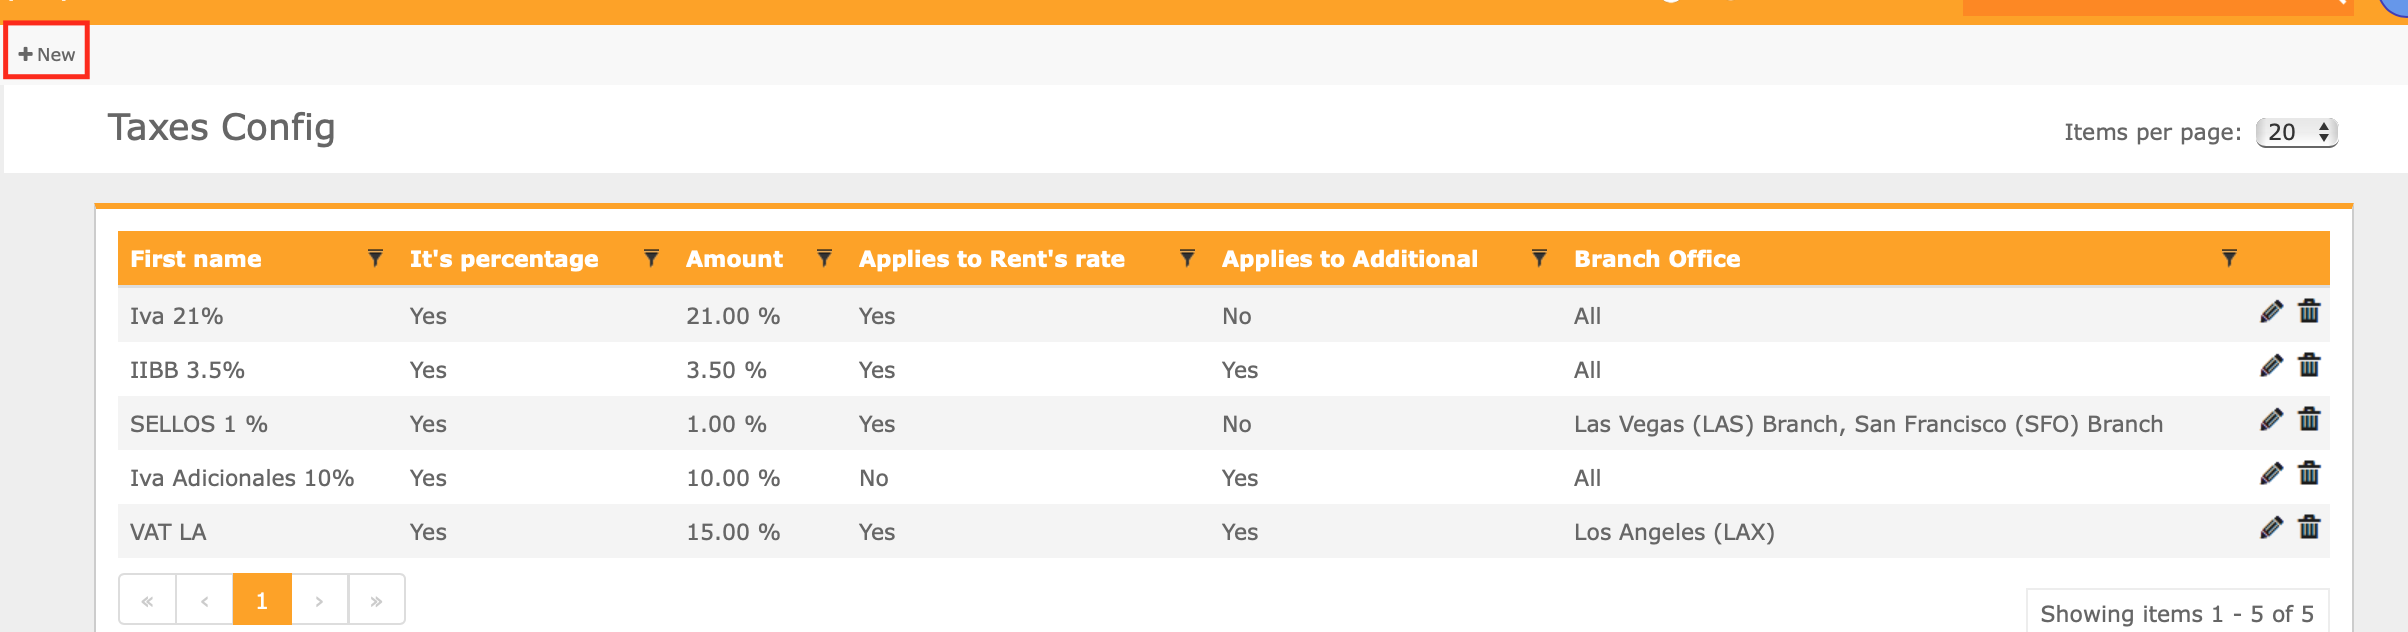Screen dimensions: 2408x632
Task: Open filter for It's percentage column
Action: [651, 258]
